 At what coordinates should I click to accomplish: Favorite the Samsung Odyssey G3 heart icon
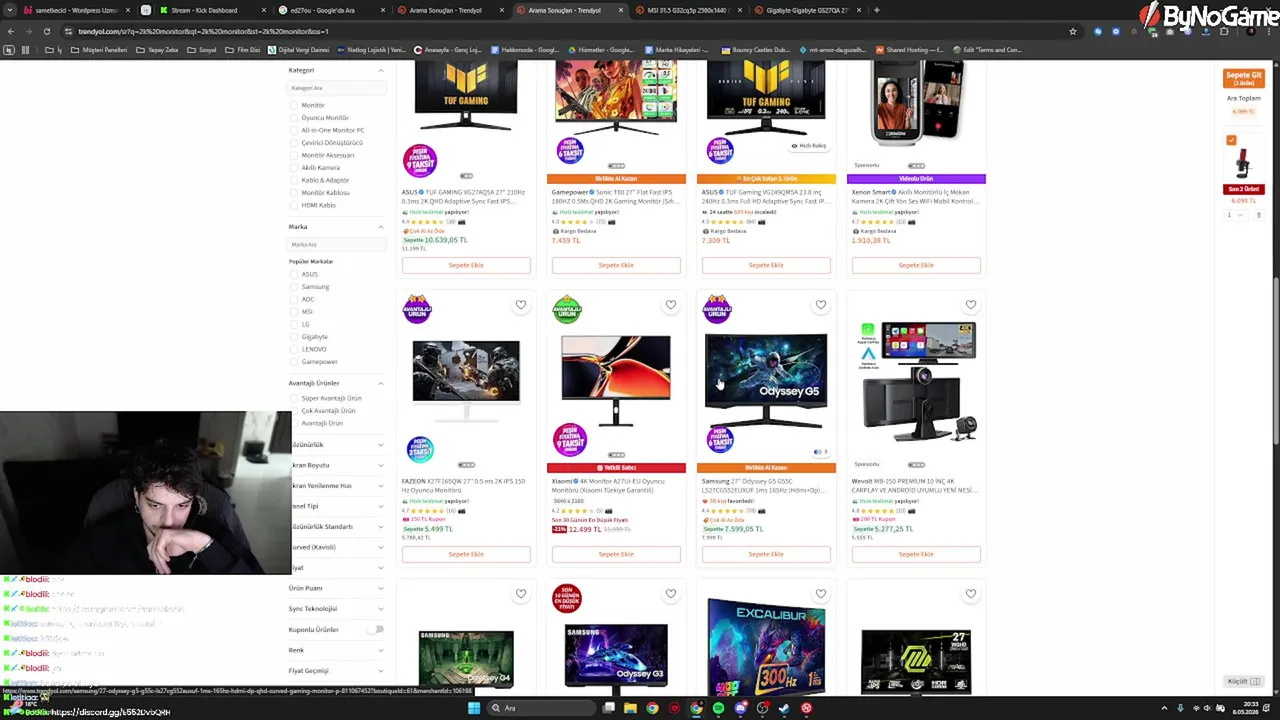tap(670, 594)
